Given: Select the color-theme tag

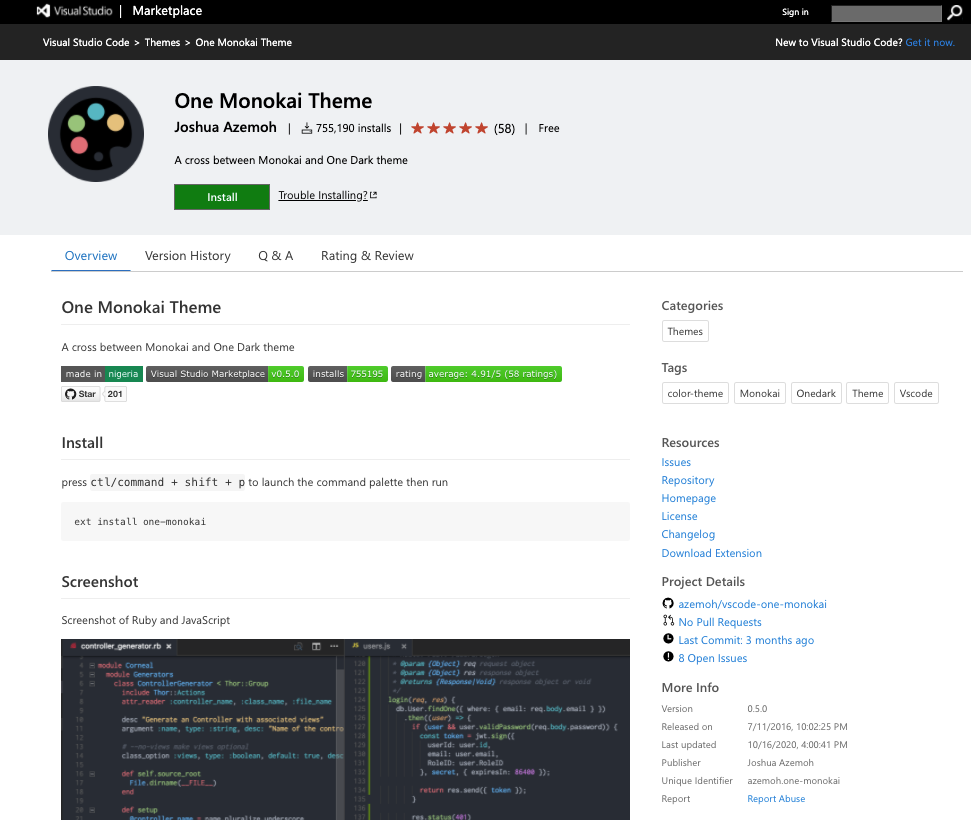Looking at the screenshot, I should pyautogui.click(x=695, y=393).
